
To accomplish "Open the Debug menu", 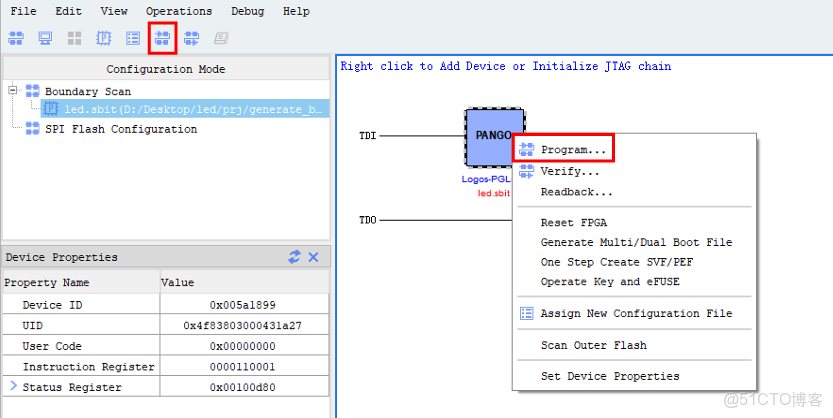I will pos(248,11).
